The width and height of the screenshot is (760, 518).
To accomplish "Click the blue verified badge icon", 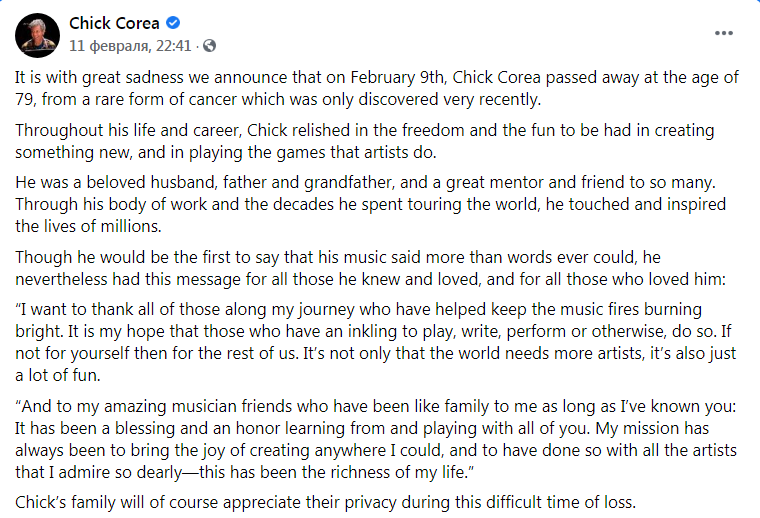I will pos(172,23).
